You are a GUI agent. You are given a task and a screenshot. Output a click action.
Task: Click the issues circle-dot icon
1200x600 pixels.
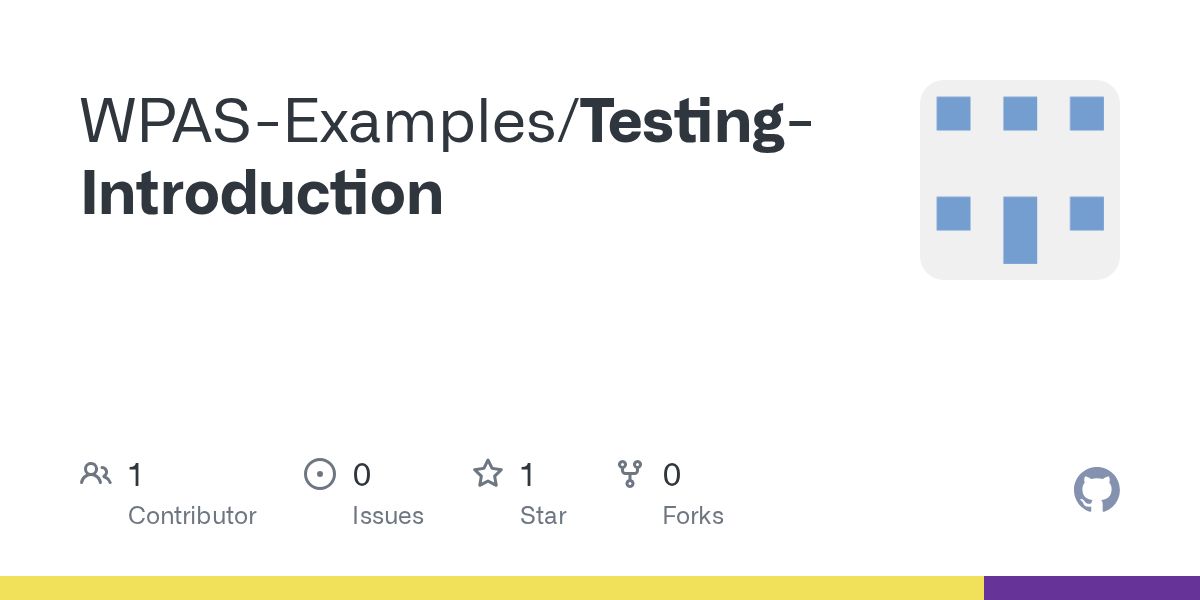coord(319,474)
